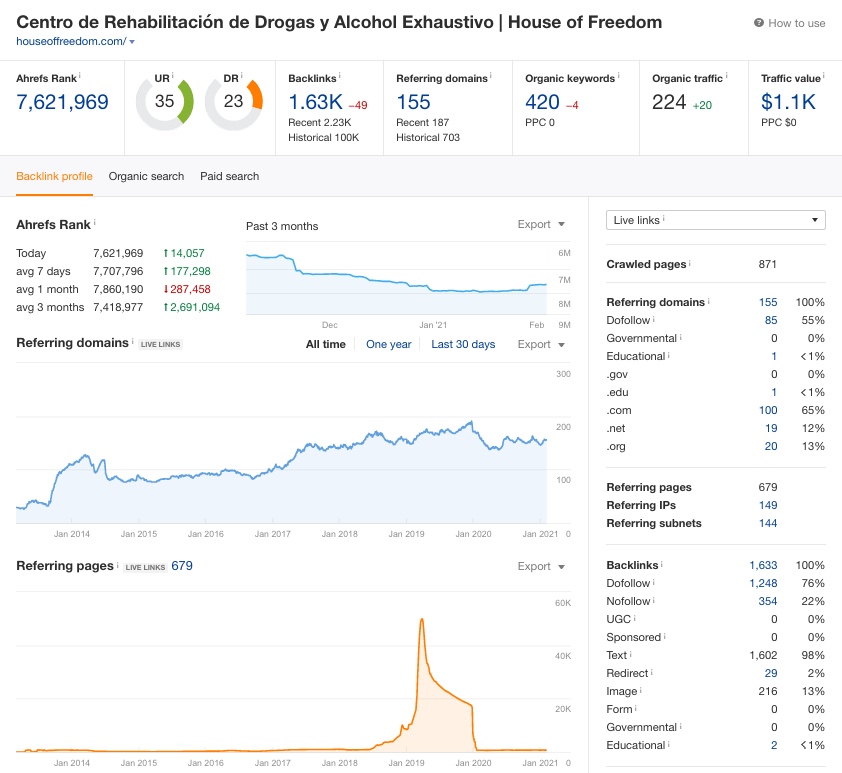The image size is (842, 773).
Task: Click the Ahrefs Rank past 3 months chart
Action: tap(396, 278)
